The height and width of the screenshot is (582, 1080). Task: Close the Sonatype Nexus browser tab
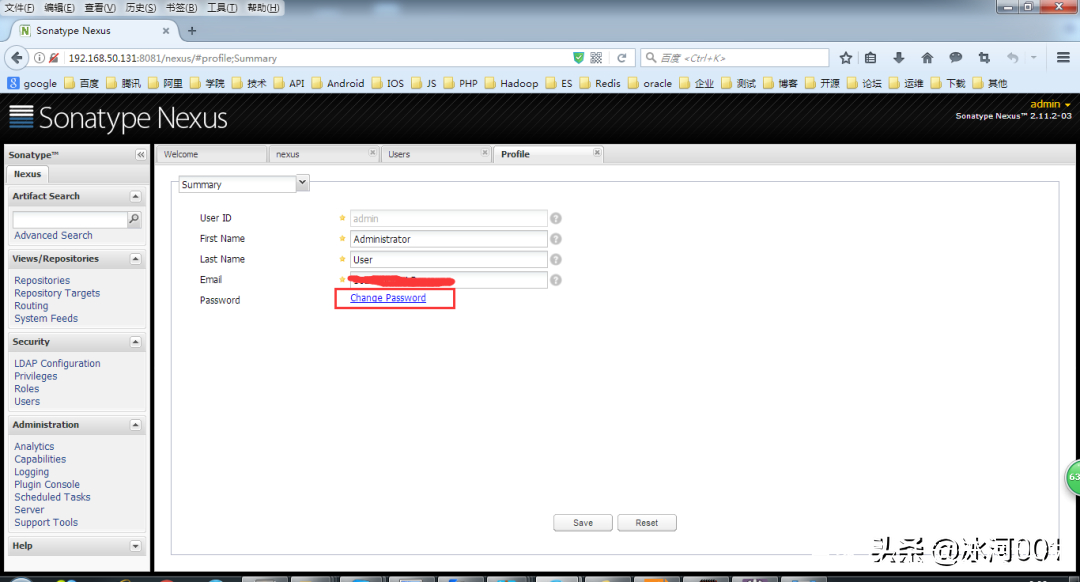[x=166, y=31]
